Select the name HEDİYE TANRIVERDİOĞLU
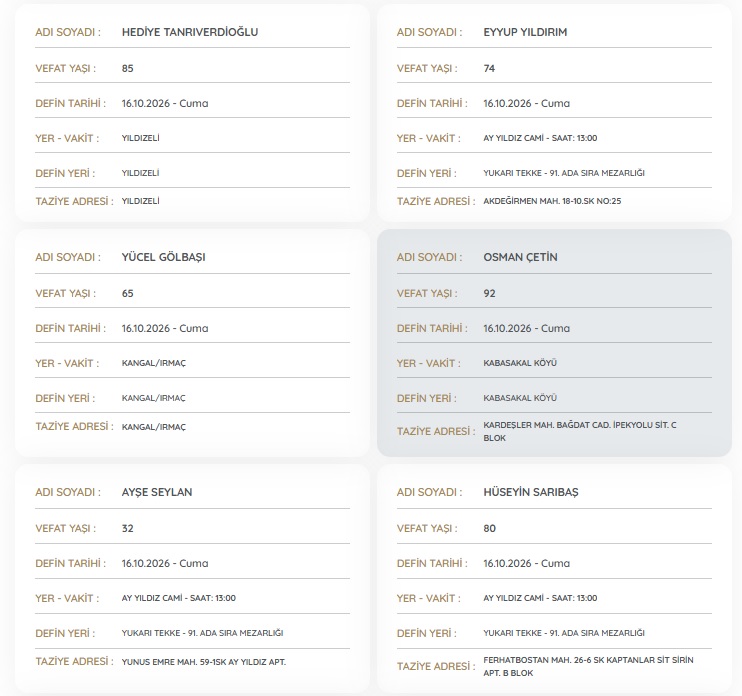This screenshot has height=696, width=742. 190,32
